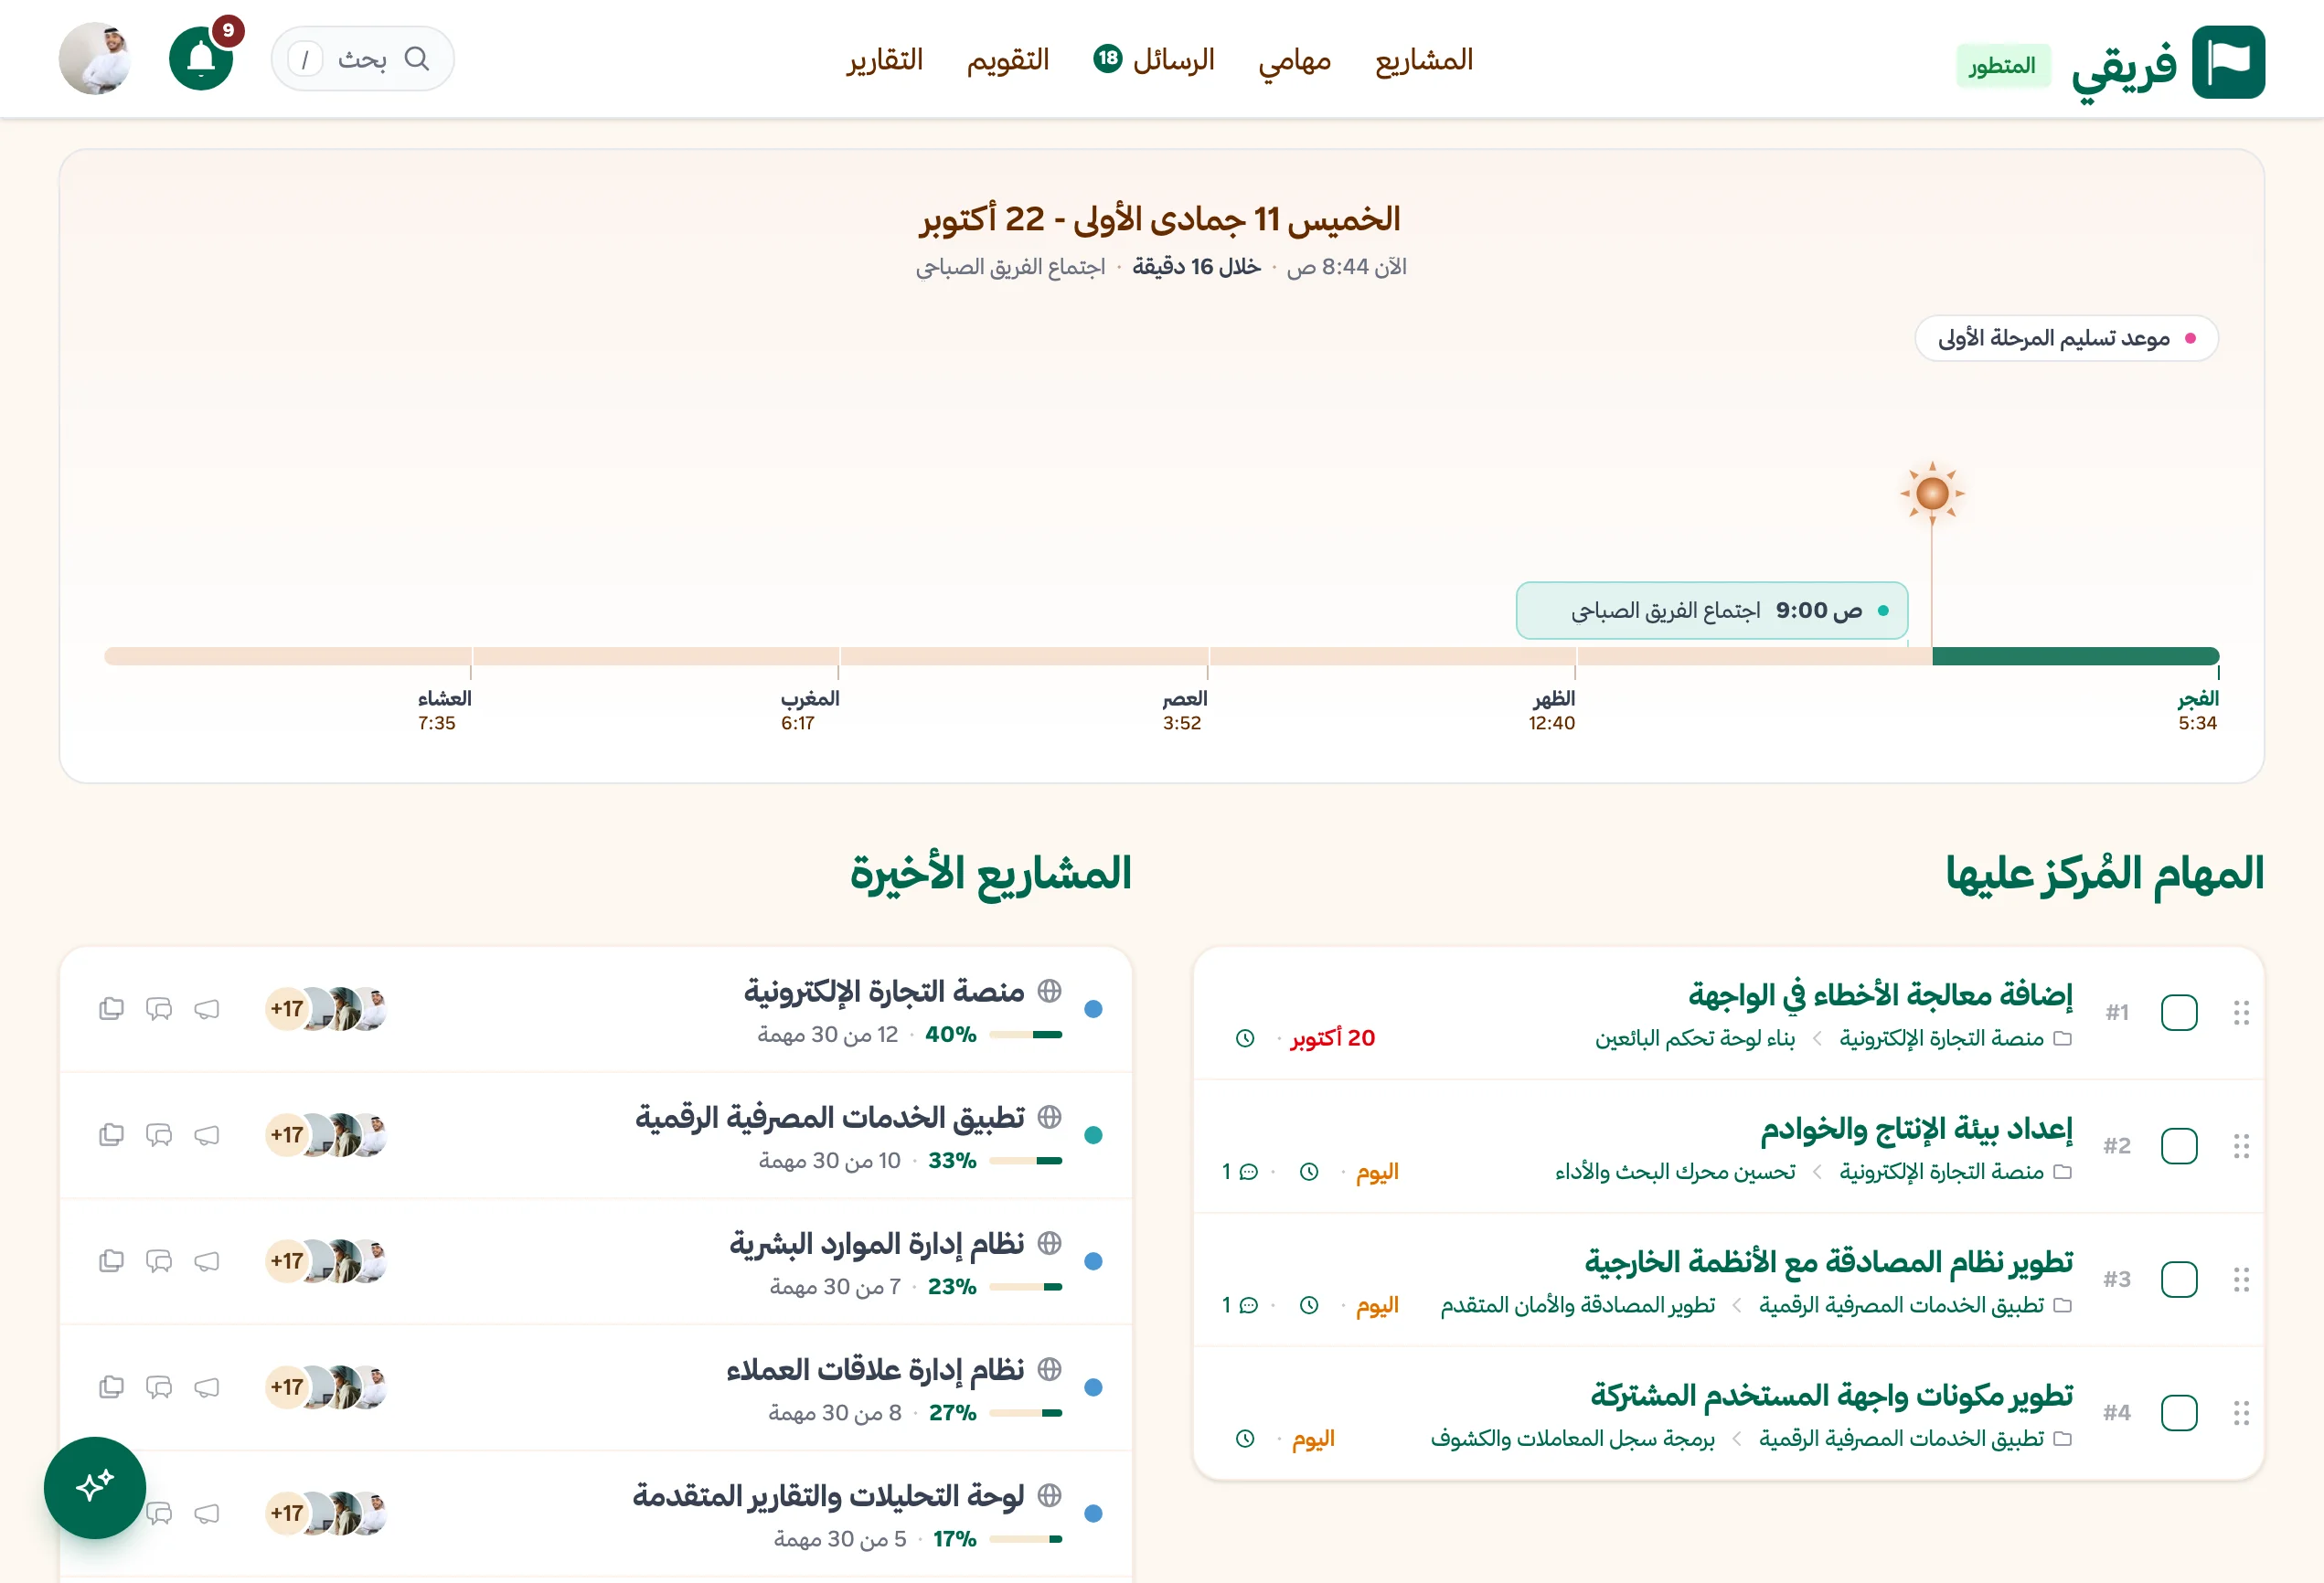The width and height of the screenshot is (2324, 1583).
Task: Open the notifications bell with 9 badge
Action: (x=201, y=59)
